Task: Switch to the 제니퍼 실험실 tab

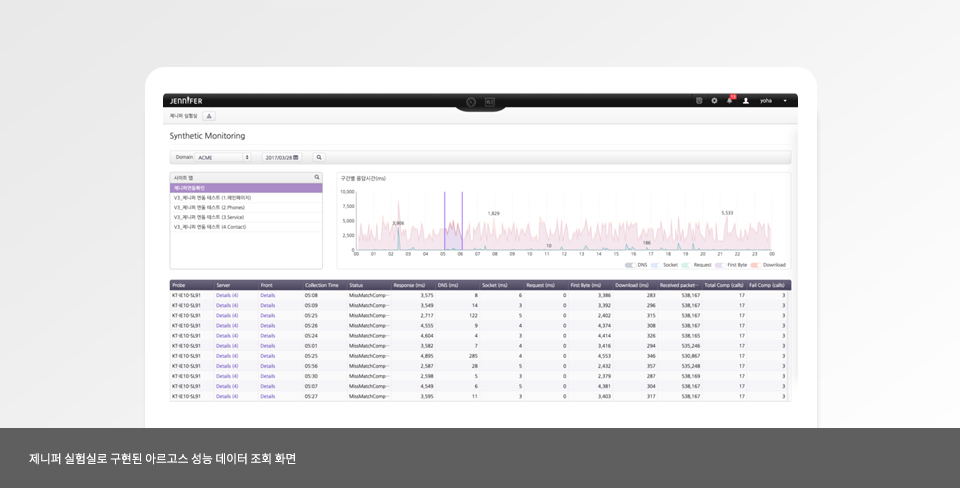Action: click(183, 116)
